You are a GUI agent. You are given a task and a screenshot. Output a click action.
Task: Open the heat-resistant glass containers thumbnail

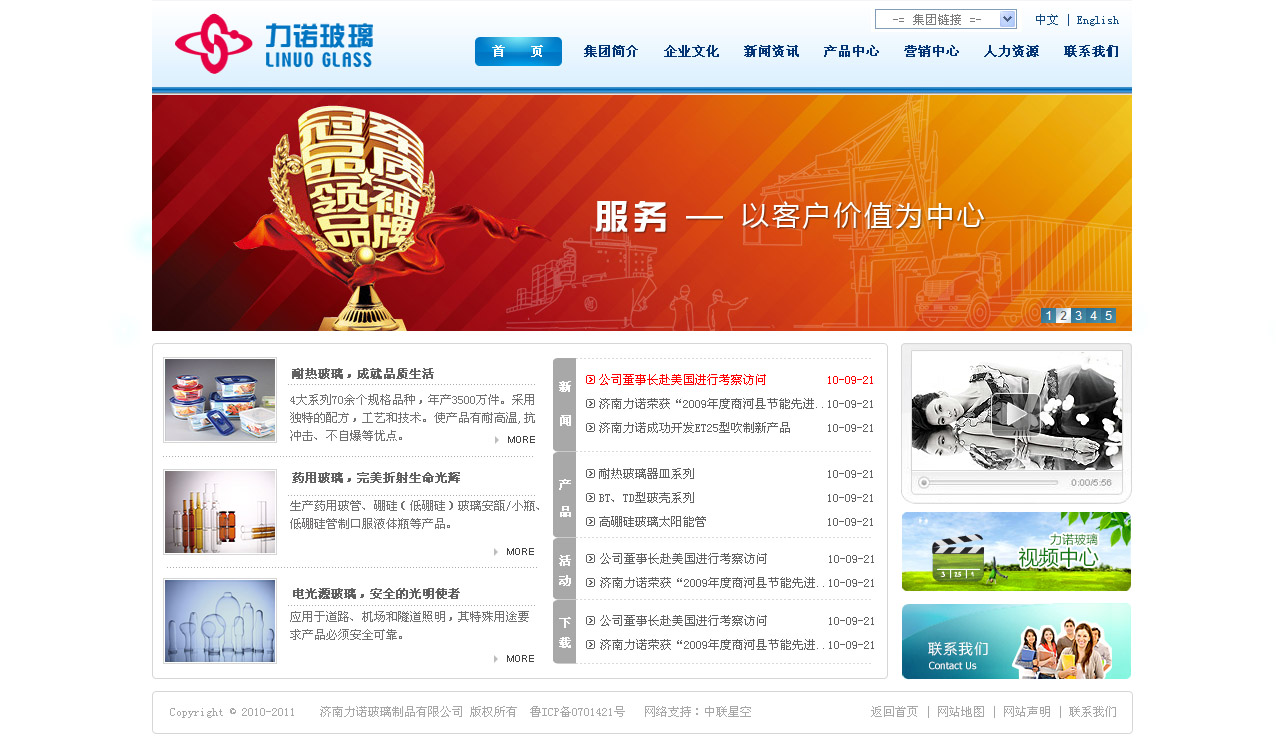coord(220,400)
